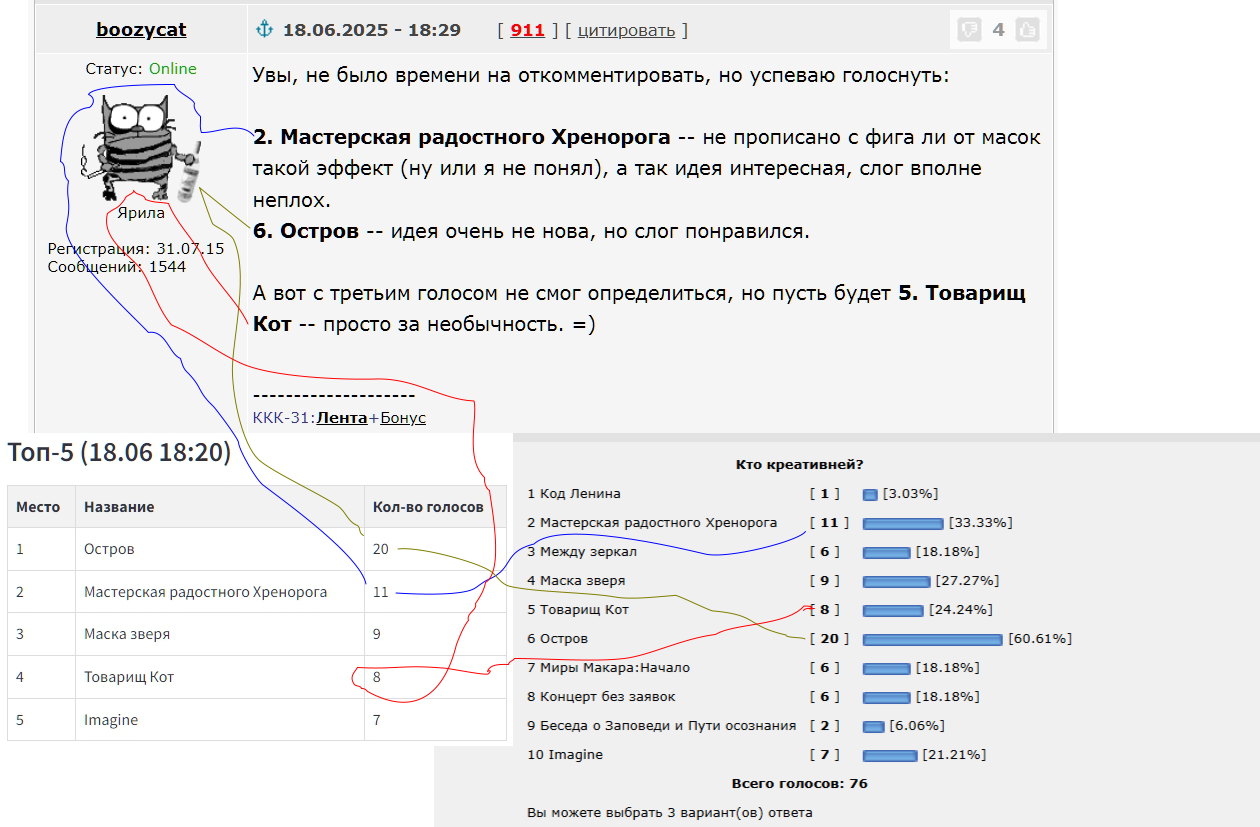Screen dimensions: 1260x827
Task: Click the Imagine row in Топ-5 table
Action: coord(111,720)
